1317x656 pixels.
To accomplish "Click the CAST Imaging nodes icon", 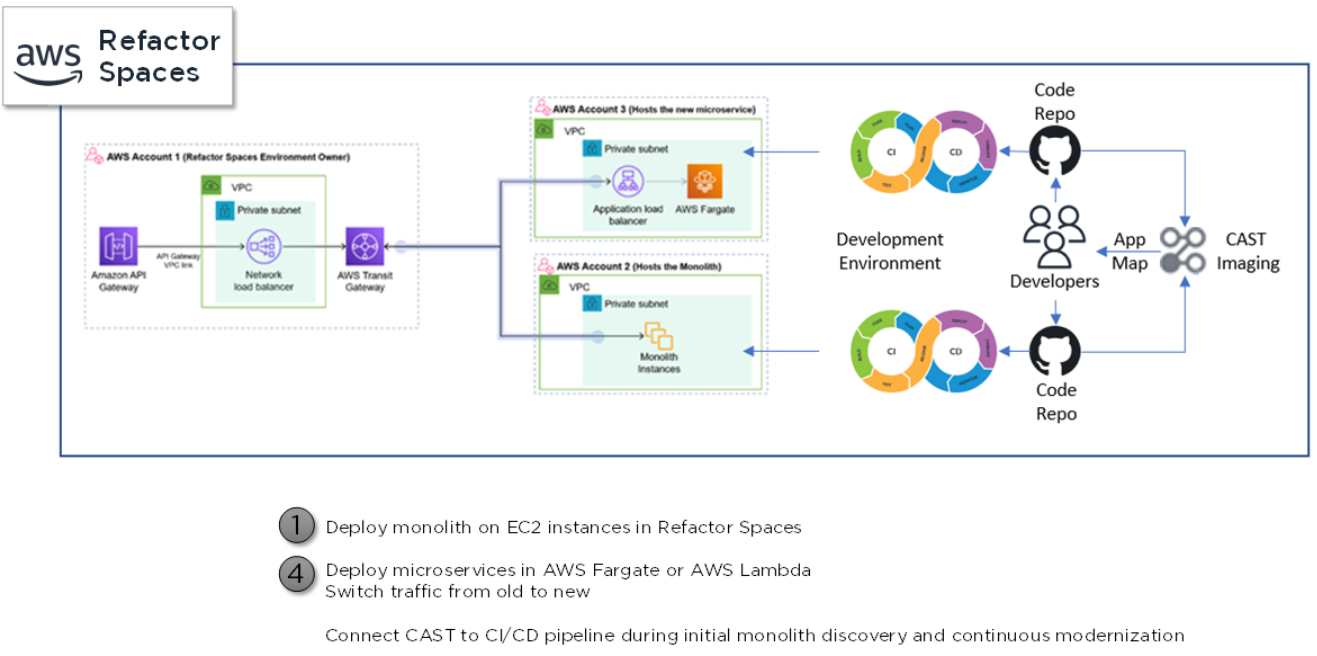I will pyautogui.click(x=1184, y=250).
